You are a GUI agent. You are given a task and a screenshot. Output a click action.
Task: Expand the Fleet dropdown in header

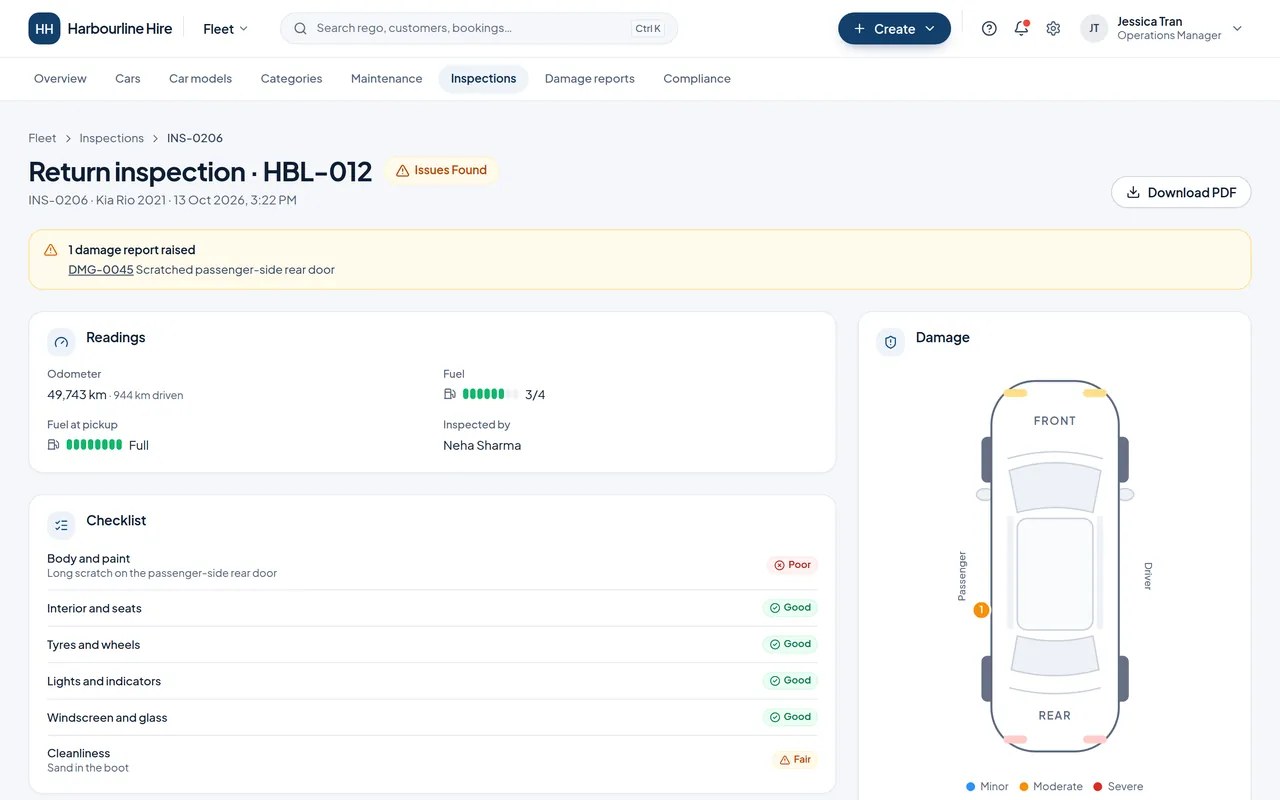pos(225,29)
